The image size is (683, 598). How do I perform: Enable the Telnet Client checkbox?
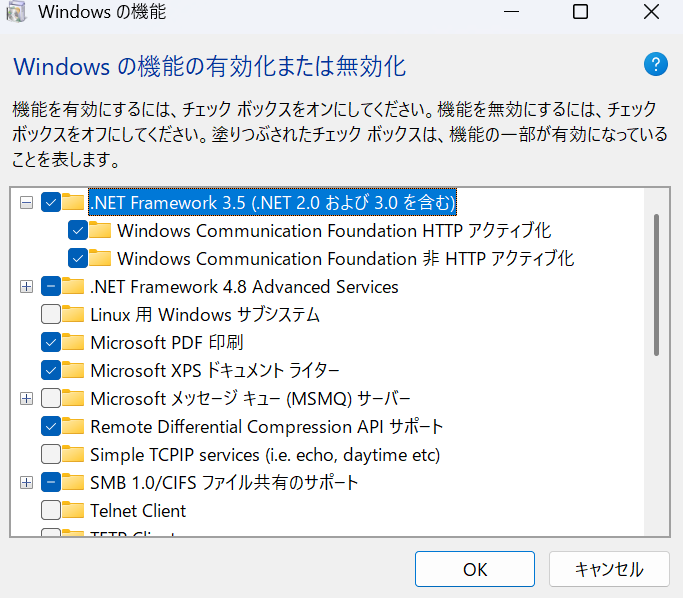point(51,510)
